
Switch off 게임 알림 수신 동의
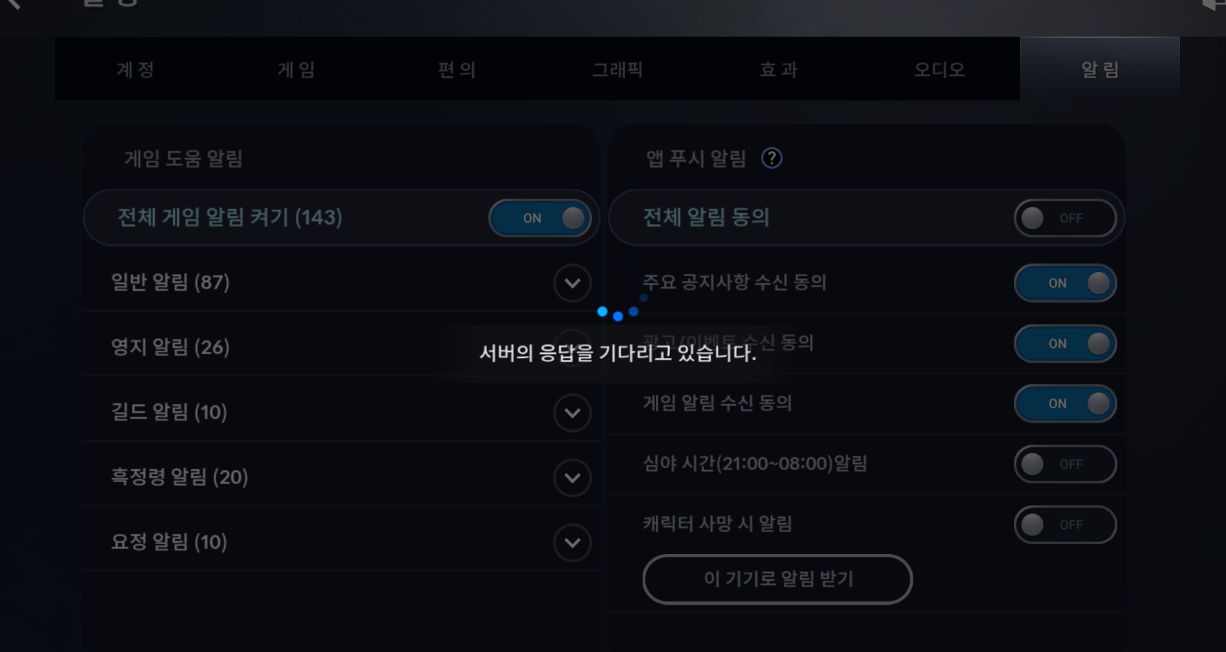[x=1065, y=404]
